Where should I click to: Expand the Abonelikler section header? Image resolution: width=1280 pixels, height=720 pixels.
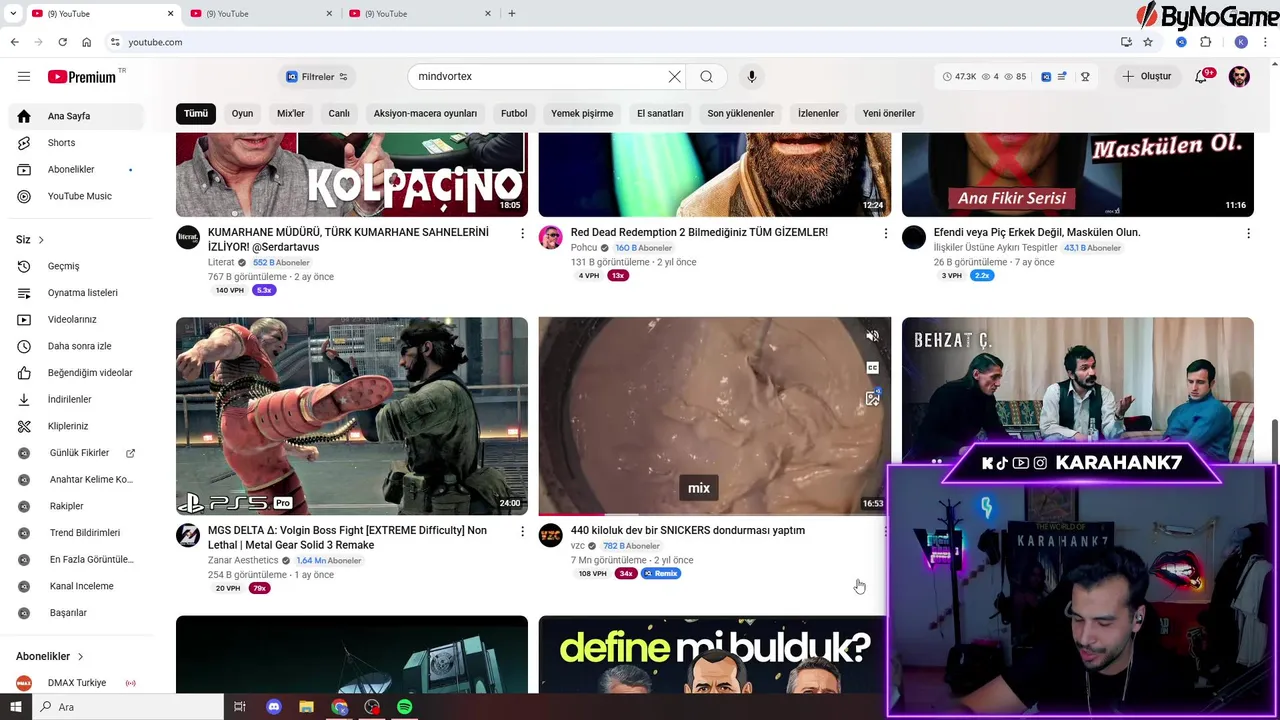coord(50,656)
